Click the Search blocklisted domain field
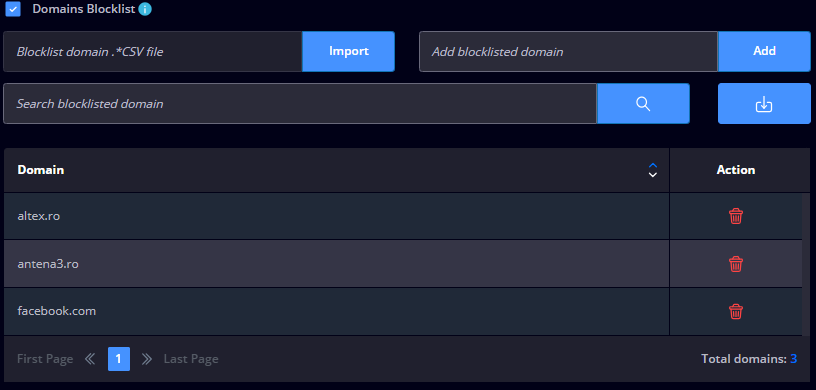Screen dimensions: 816x390 pyautogui.click(x=300, y=104)
